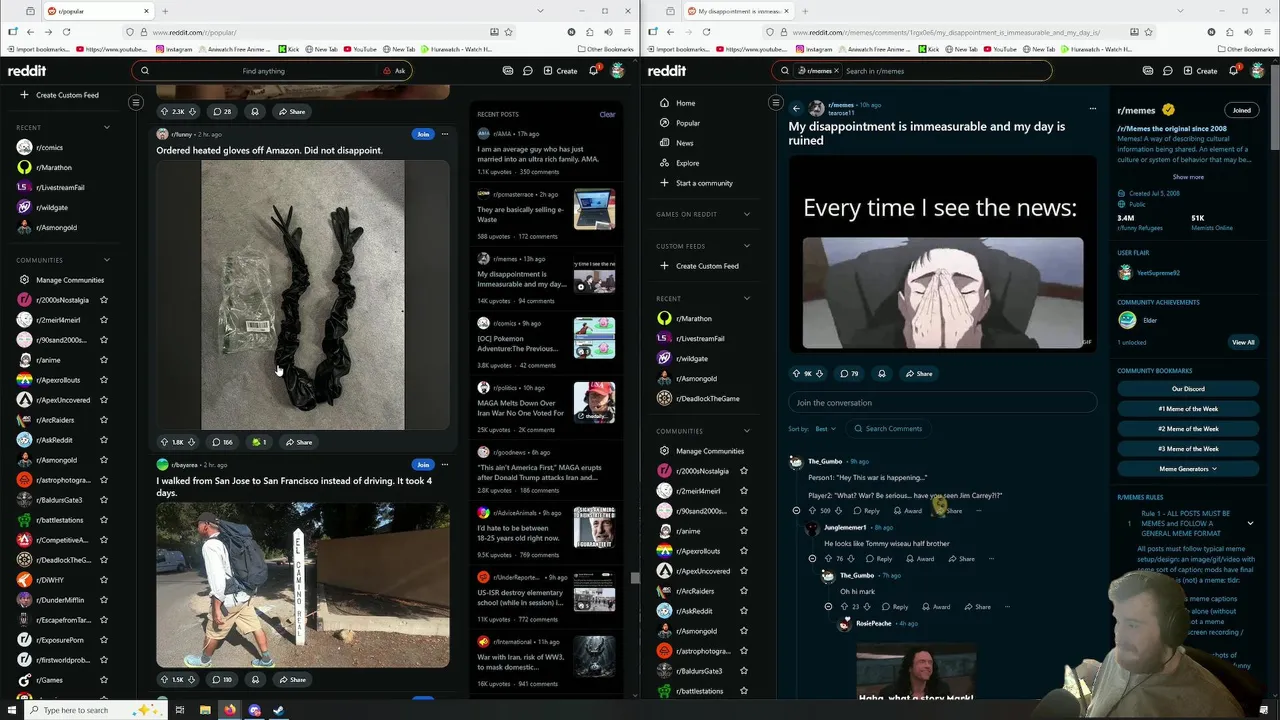Collapse Custom Feeds section in right window

746,246
